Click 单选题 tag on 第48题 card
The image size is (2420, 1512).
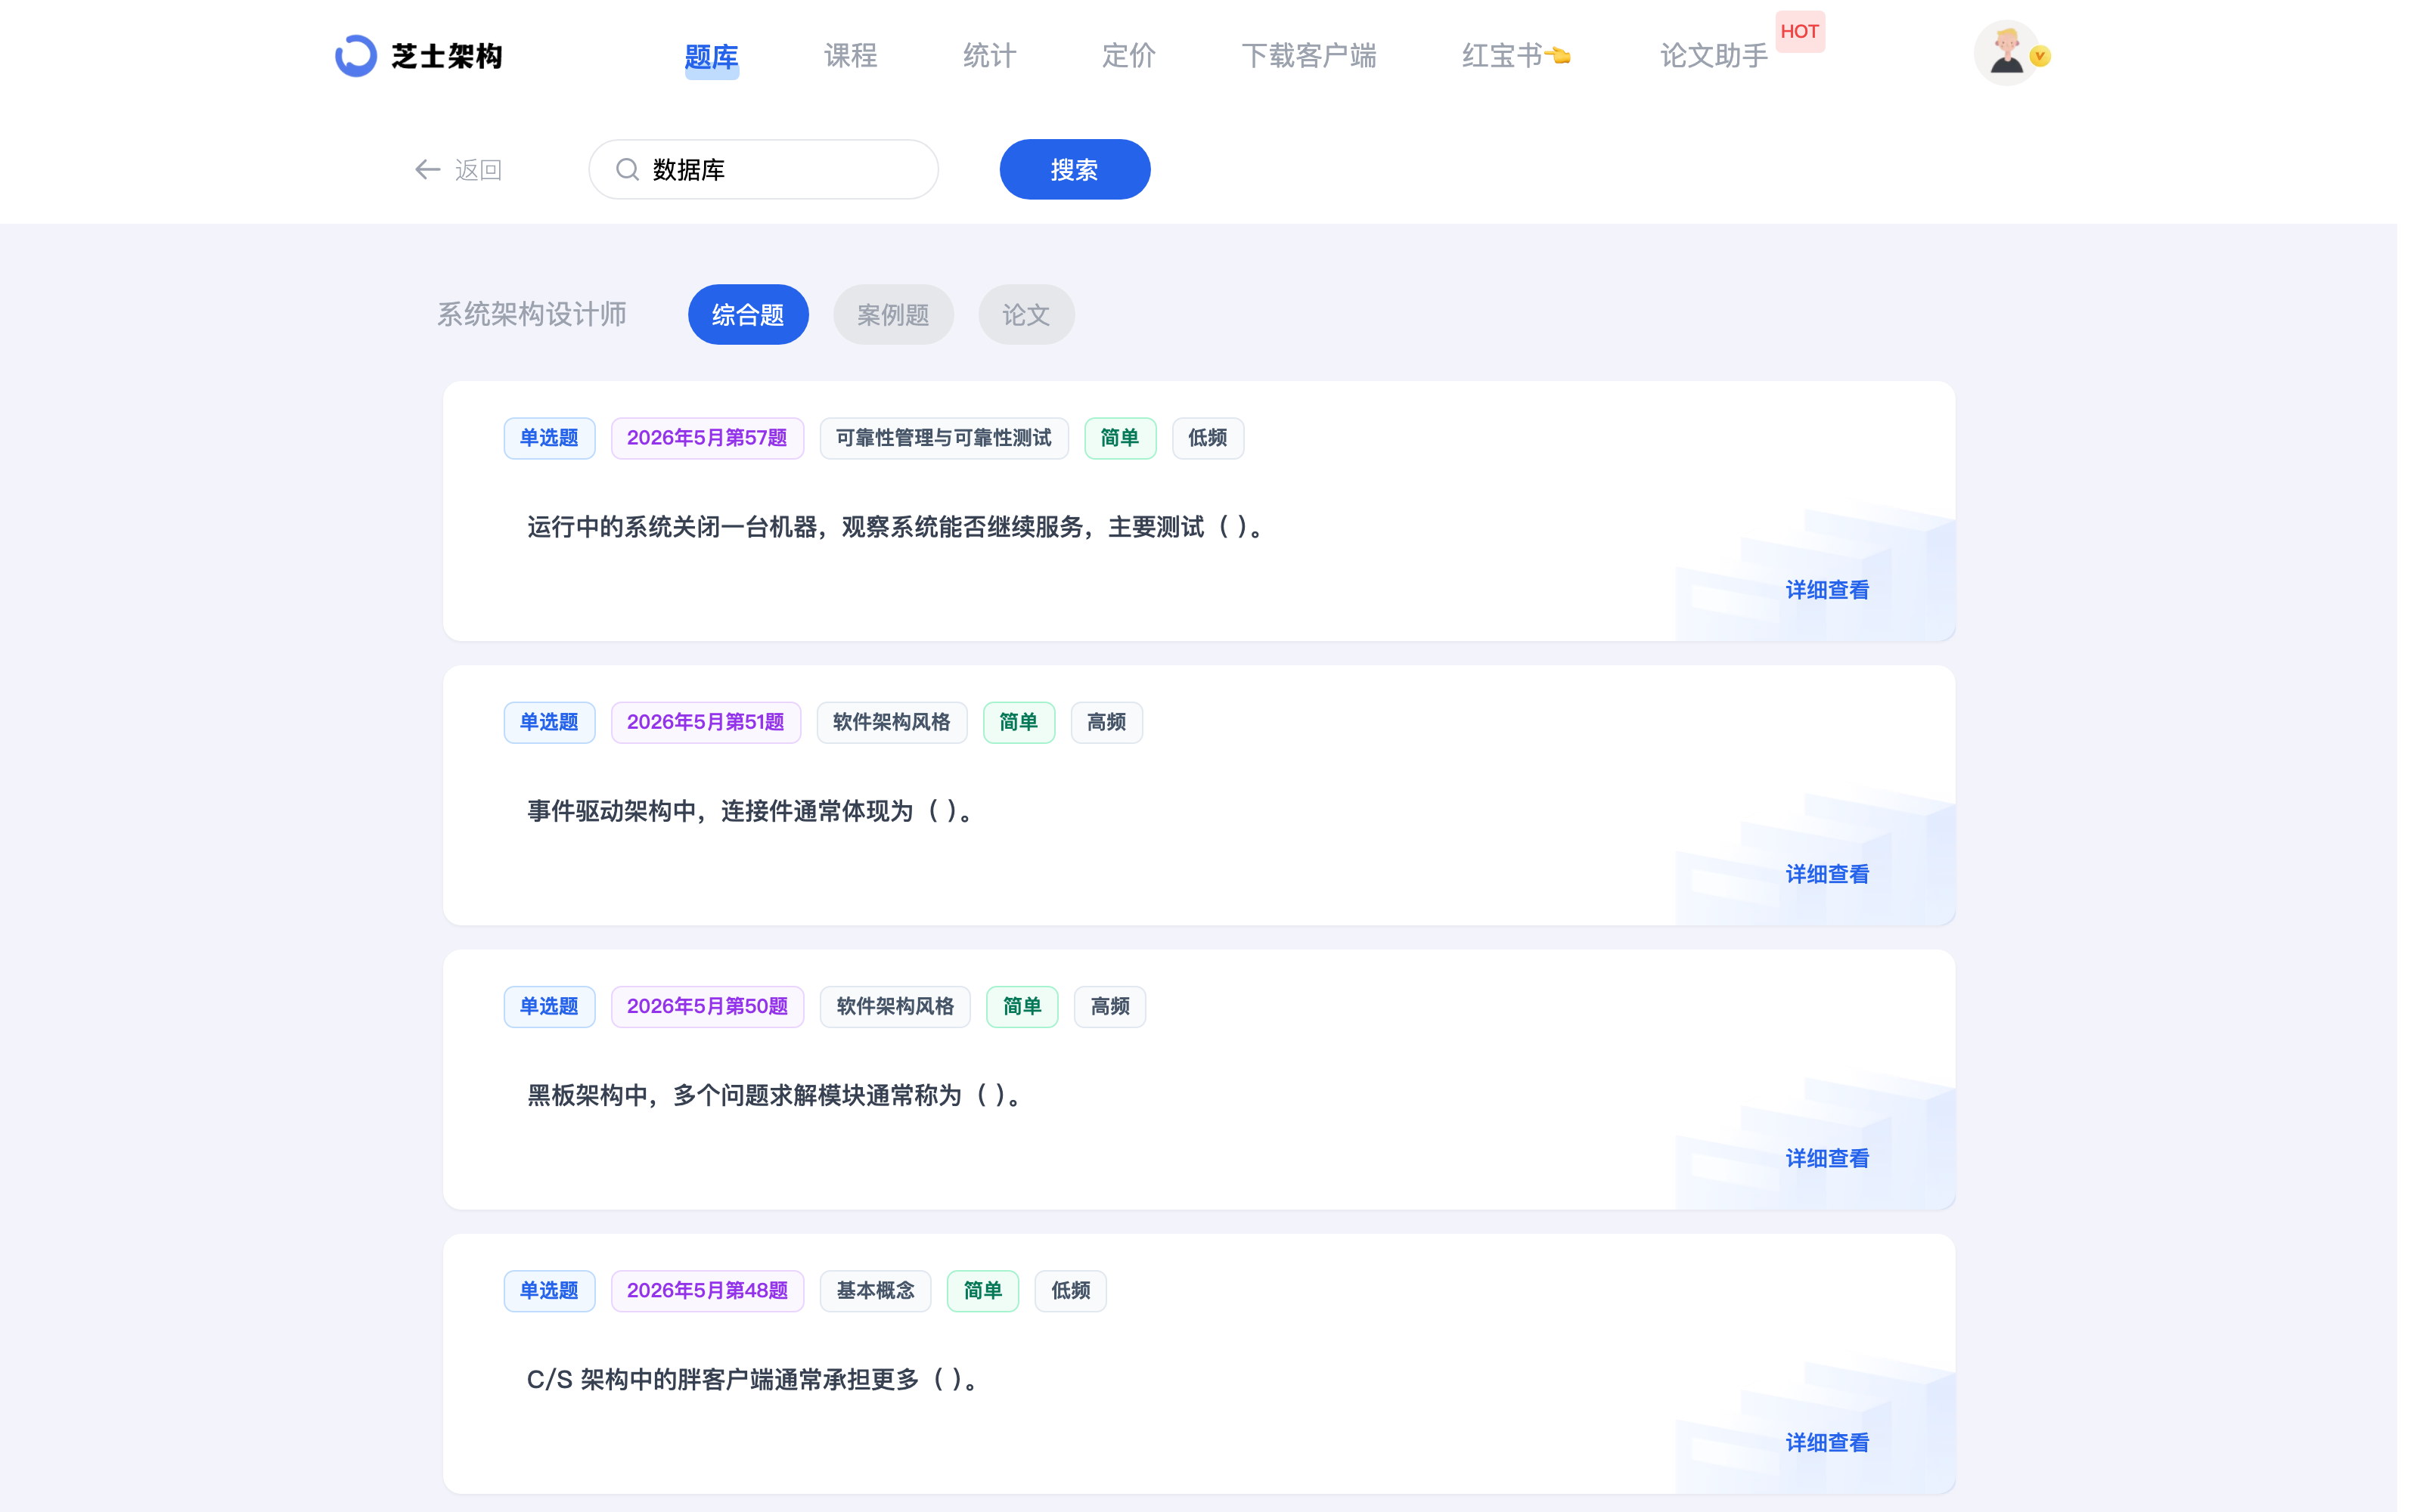(549, 1290)
